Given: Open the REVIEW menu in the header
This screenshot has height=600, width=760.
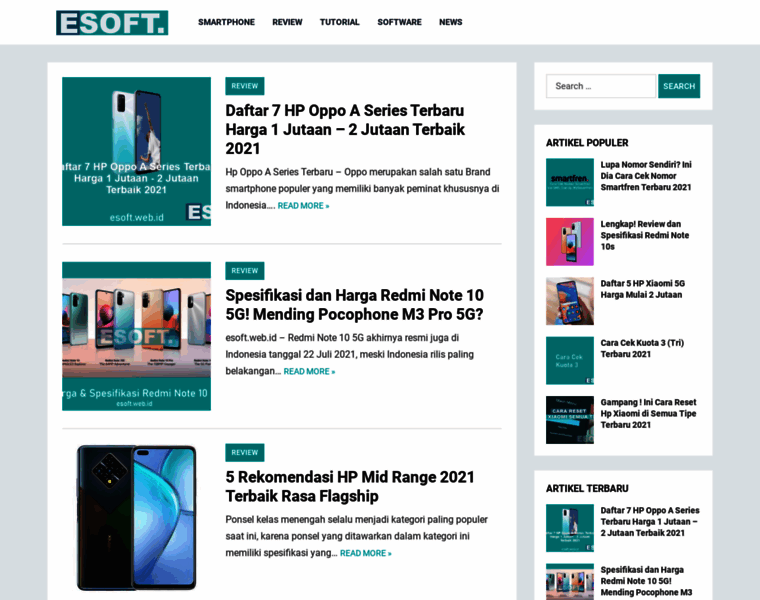Looking at the screenshot, I should click(287, 22).
